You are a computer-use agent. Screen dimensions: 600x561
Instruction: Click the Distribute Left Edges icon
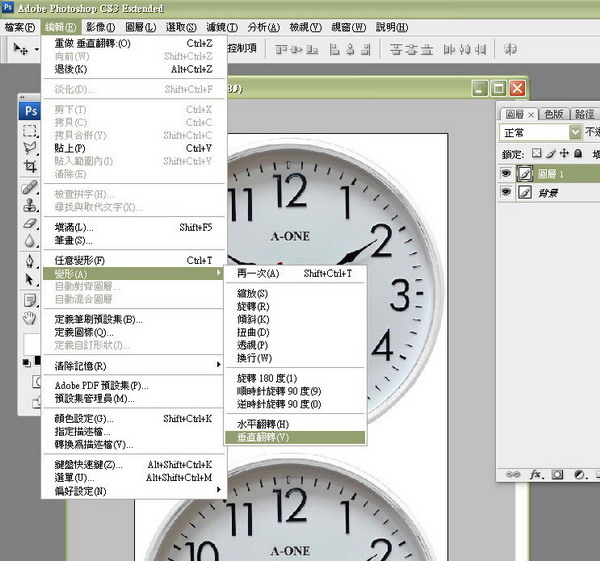(448, 49)
